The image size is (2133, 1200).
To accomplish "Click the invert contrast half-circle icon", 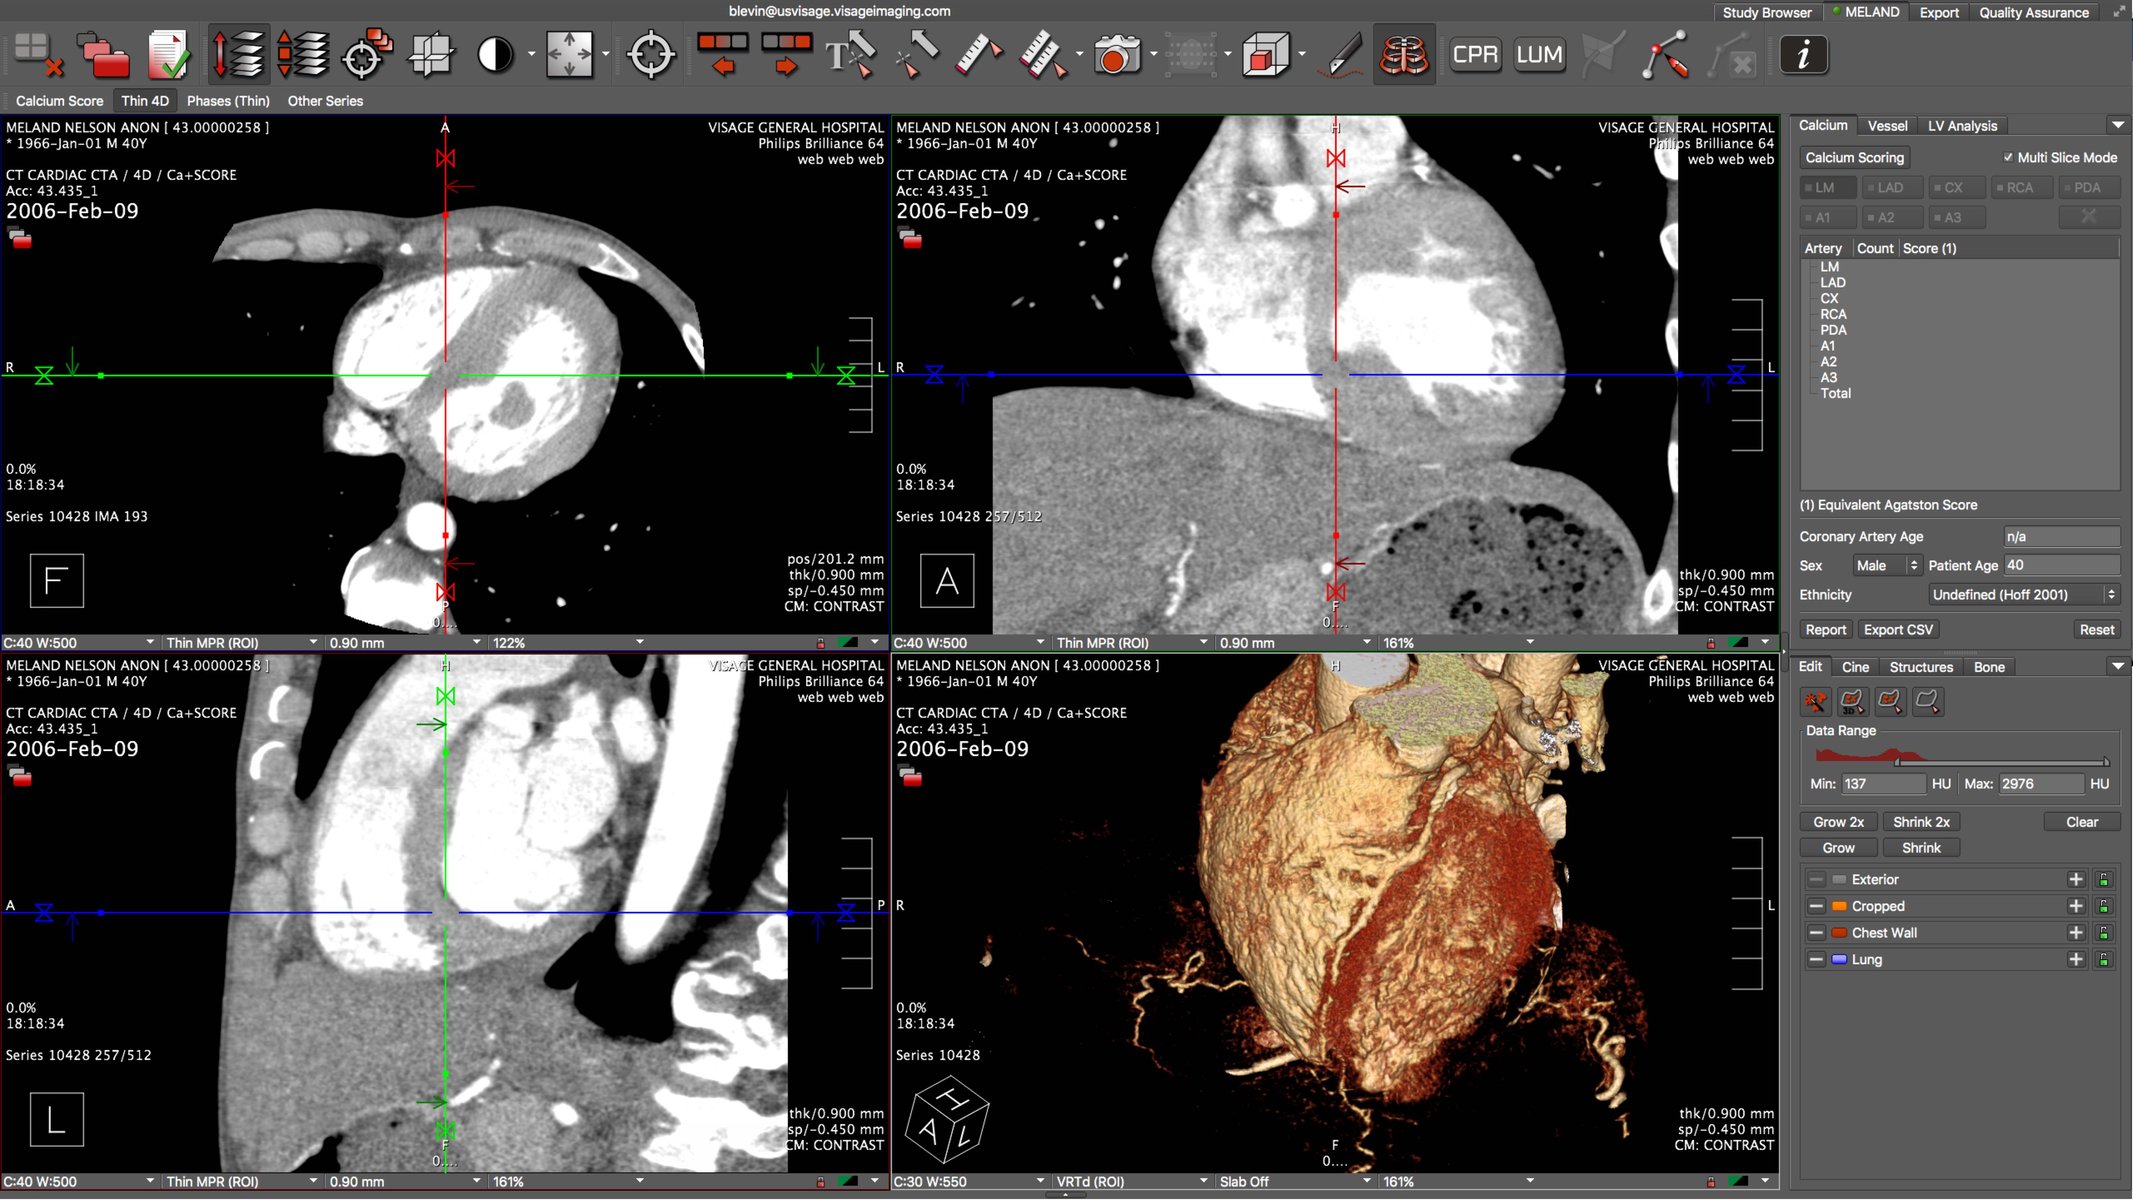I will point(495,55).
